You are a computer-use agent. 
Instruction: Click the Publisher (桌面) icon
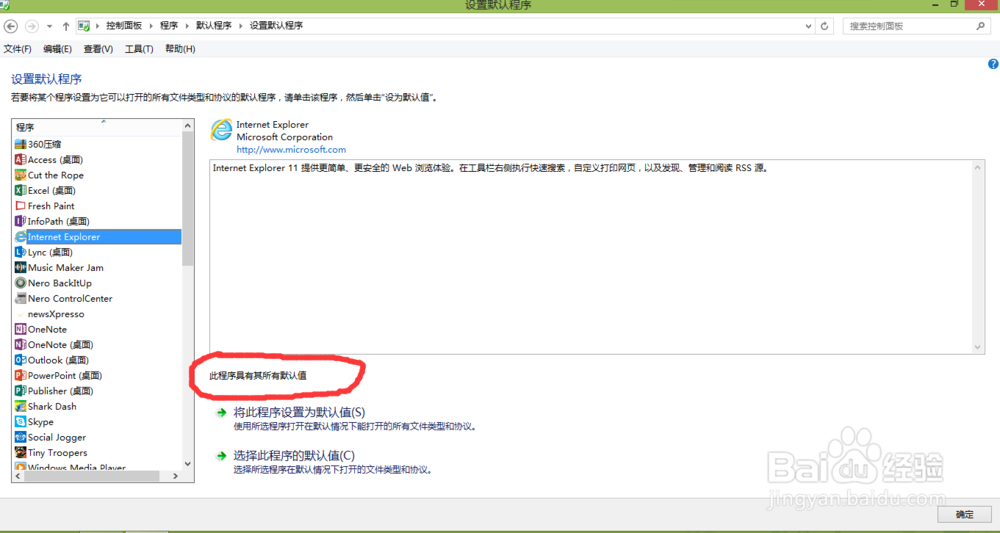(x=20, y=391)
